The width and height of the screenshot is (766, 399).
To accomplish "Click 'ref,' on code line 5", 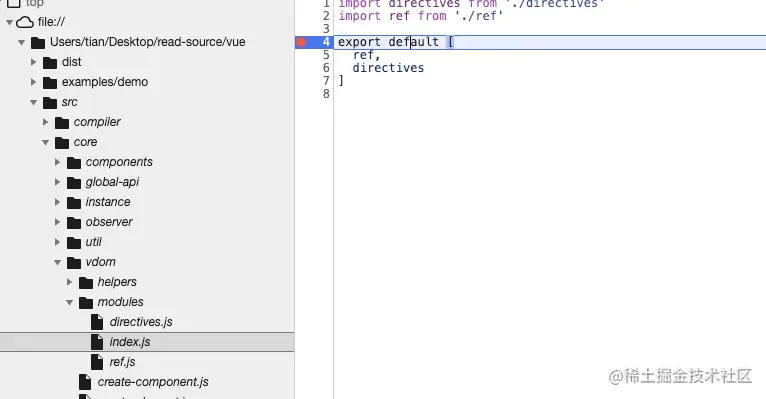I will [366, 55].
